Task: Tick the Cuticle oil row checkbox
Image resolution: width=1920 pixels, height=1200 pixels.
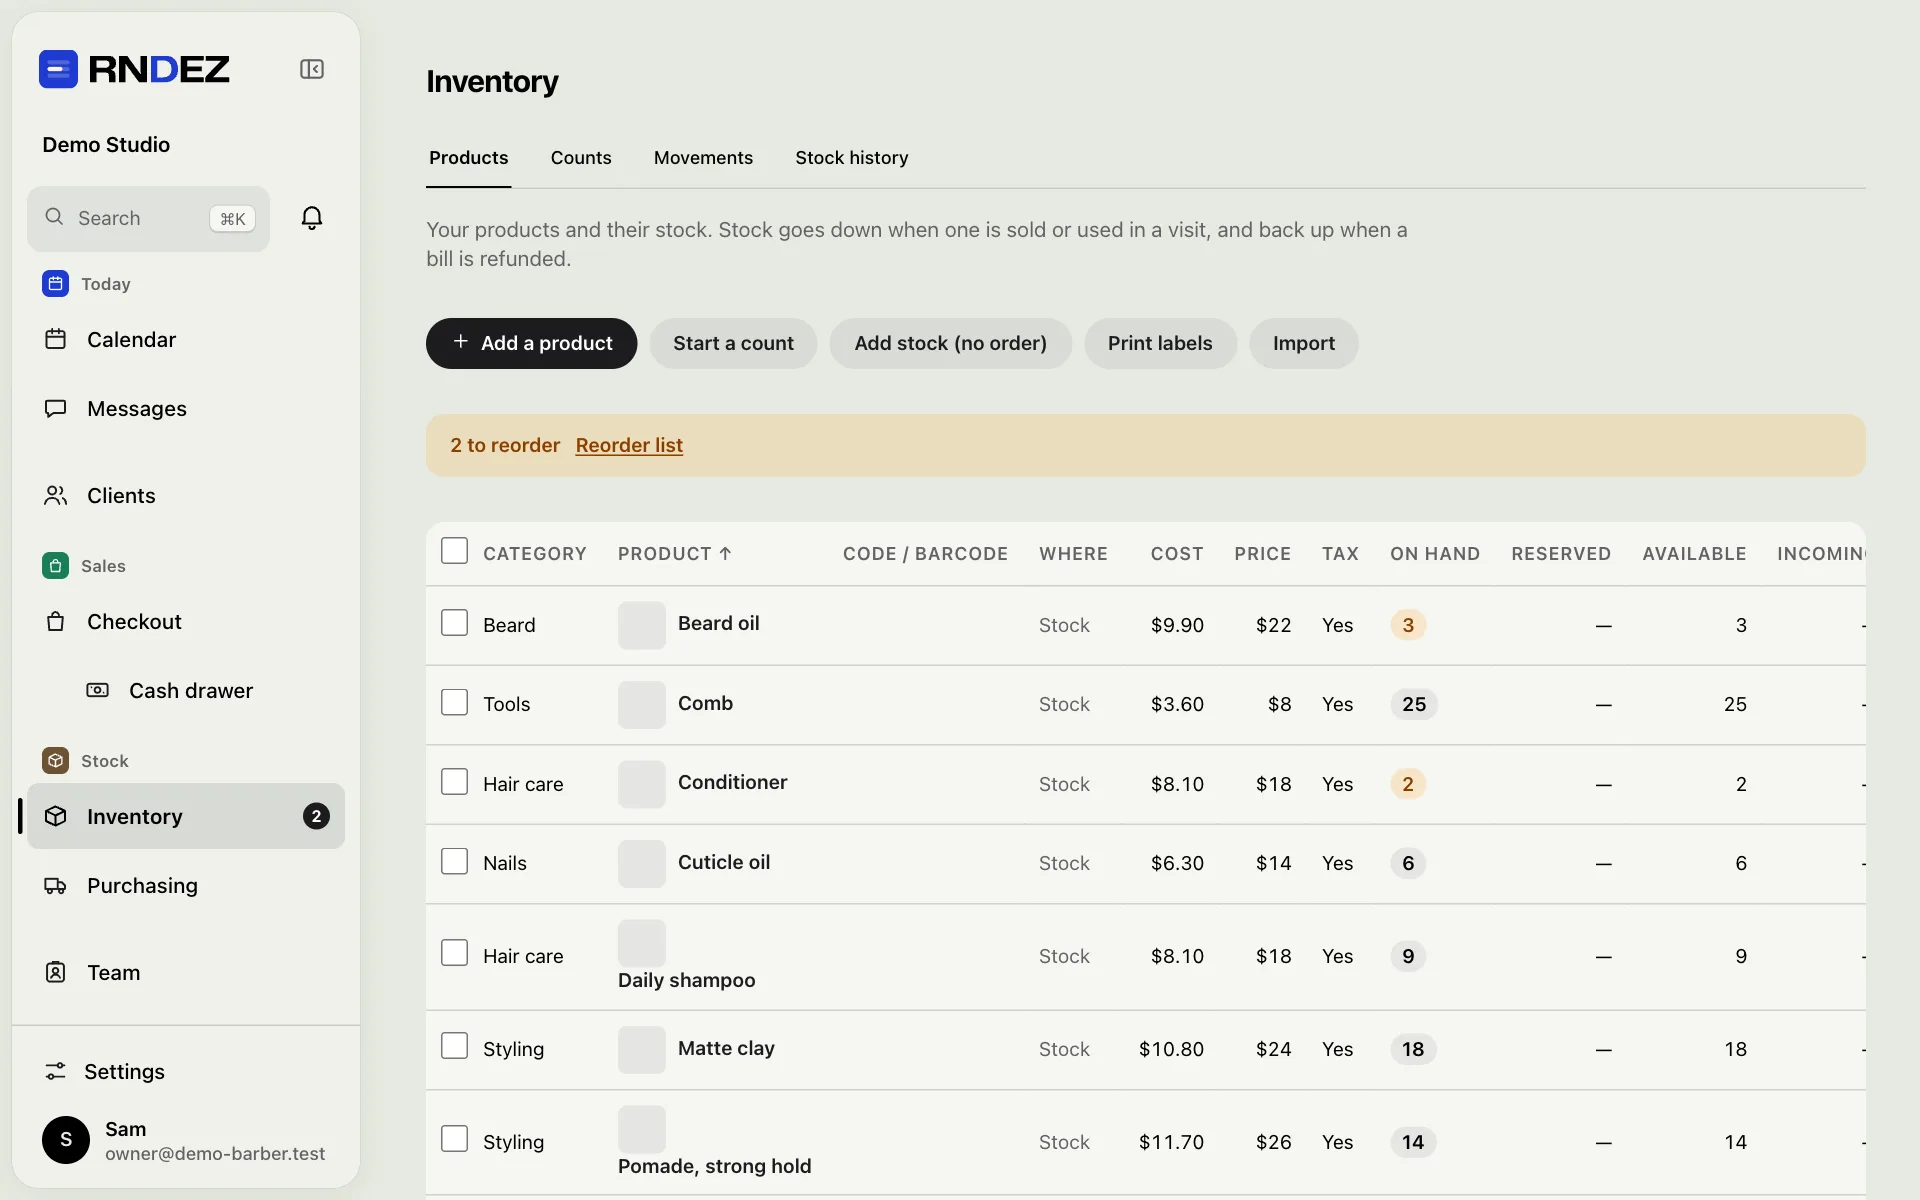Action: pyautogui.click(x=455, y=861)
